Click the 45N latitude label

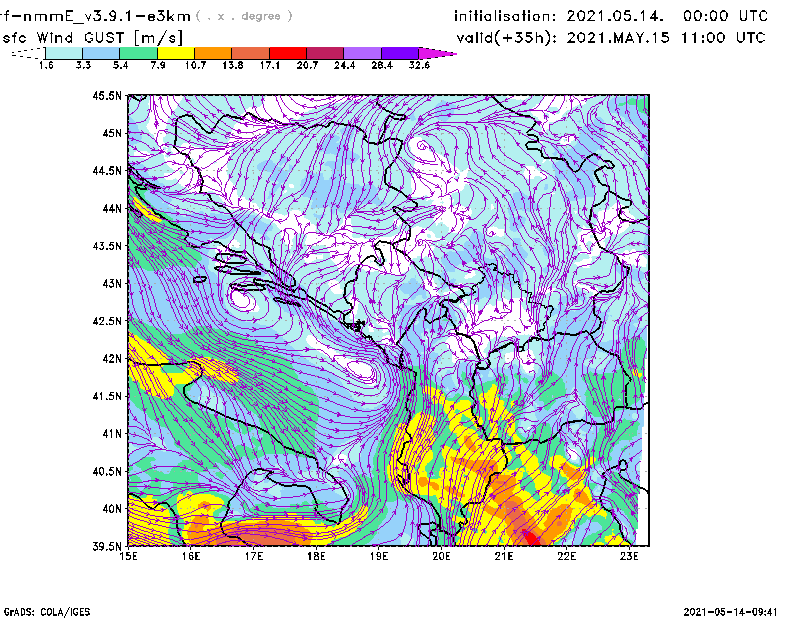[x=112, y=133]
